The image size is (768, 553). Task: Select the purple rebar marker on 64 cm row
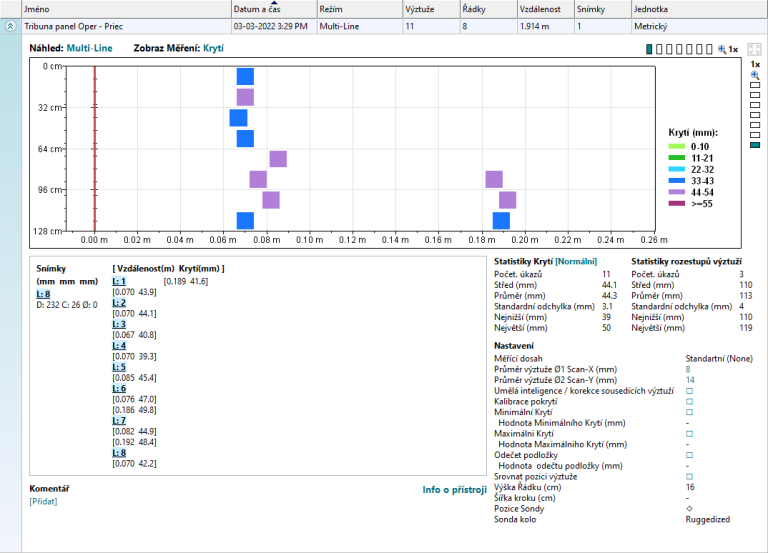click(x=278, y=159)
